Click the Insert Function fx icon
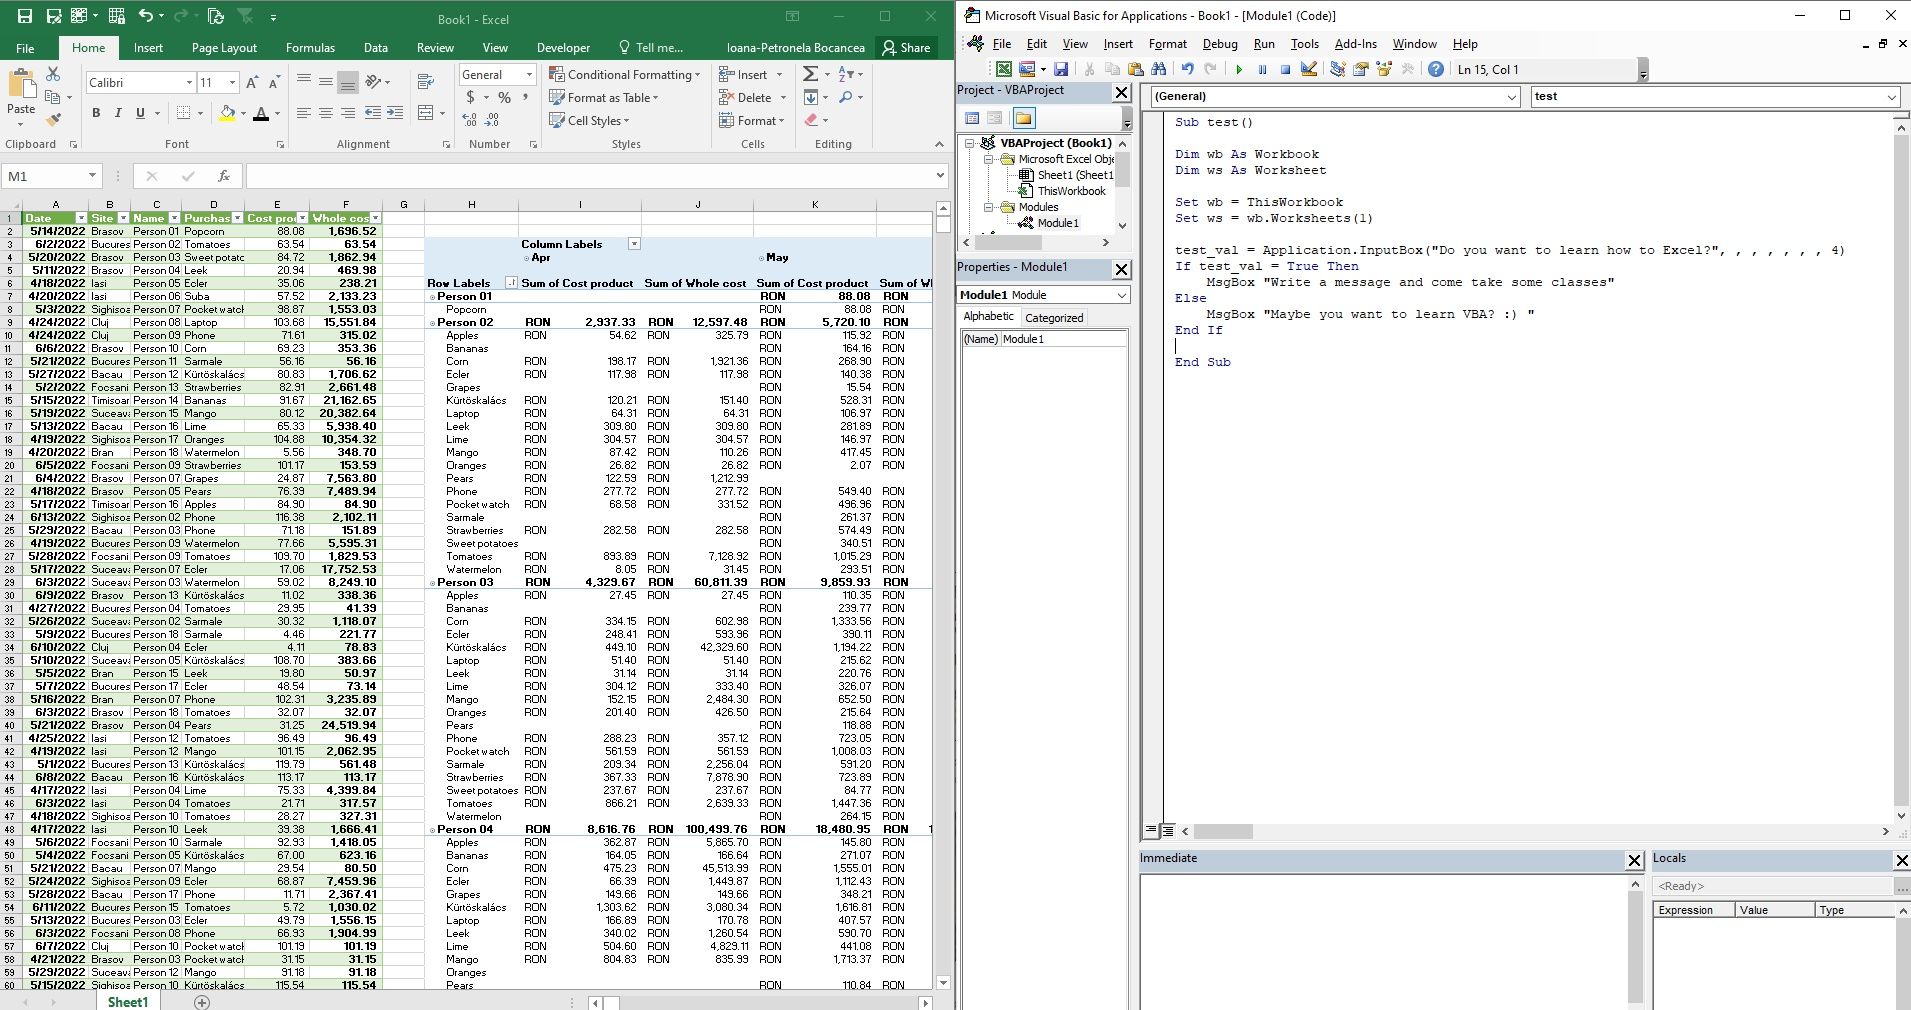 click(224, 176)
